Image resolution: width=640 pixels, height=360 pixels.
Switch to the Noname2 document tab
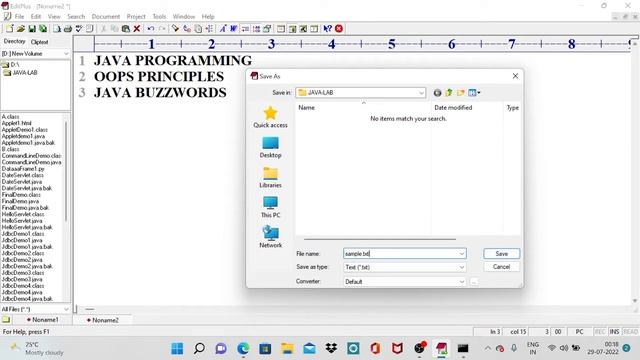tap(103, 320)
